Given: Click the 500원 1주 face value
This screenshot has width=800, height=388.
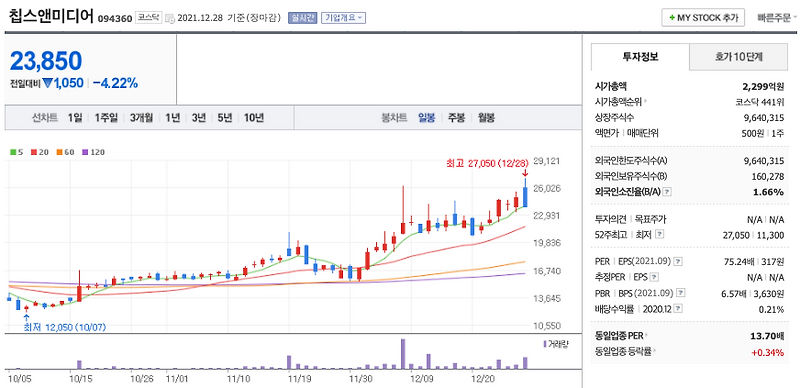Looking at the screenshot, I should (x=764, y=133).
